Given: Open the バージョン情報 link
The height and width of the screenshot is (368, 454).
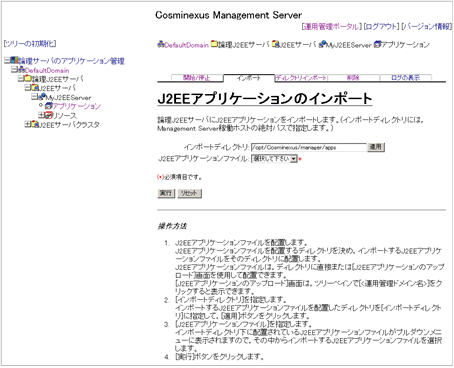Looking at the screenshot, I should [x=427, y=27].
